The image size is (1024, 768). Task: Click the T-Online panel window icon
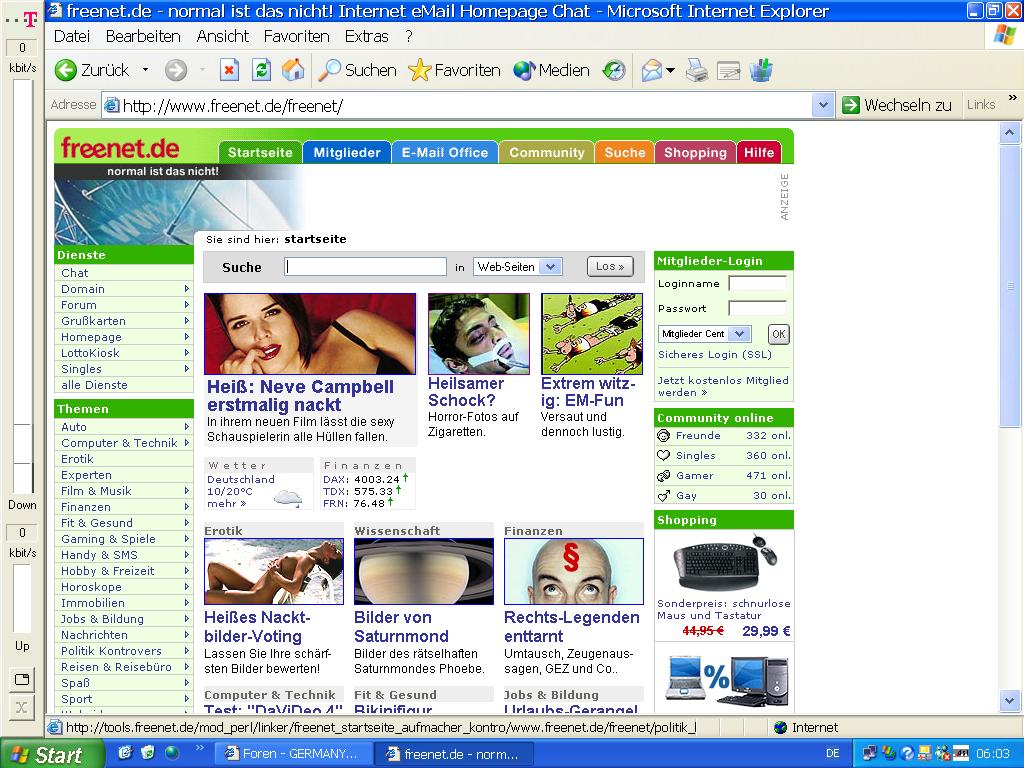coord(22,679)
